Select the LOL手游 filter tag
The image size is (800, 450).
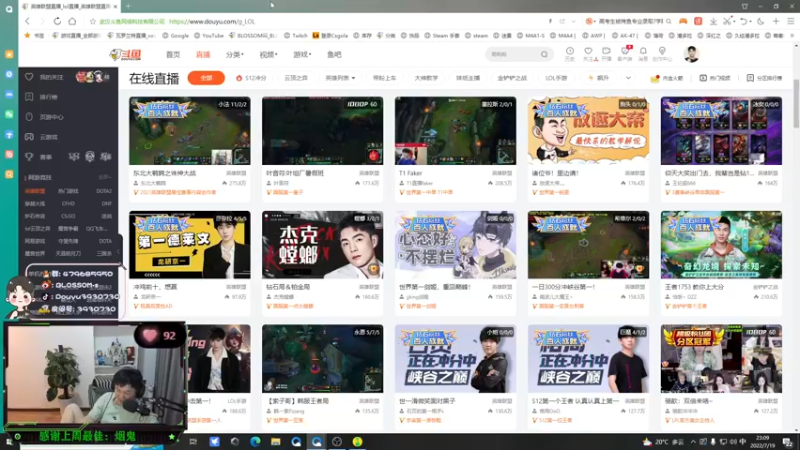coord(556,78)
